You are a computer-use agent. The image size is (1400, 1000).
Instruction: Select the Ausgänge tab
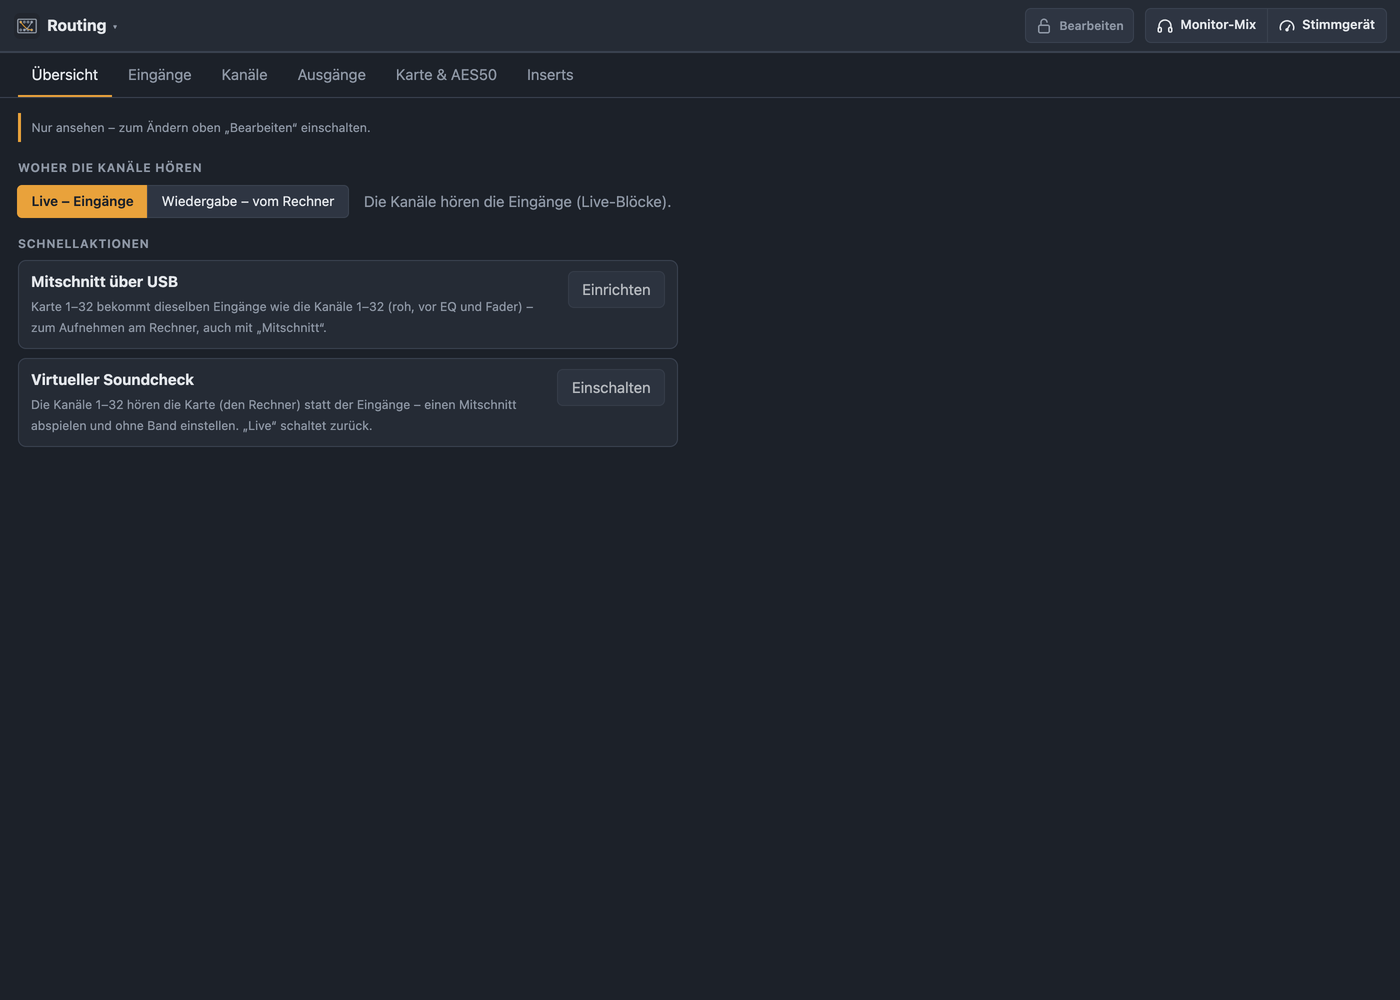tap(332, 75)
